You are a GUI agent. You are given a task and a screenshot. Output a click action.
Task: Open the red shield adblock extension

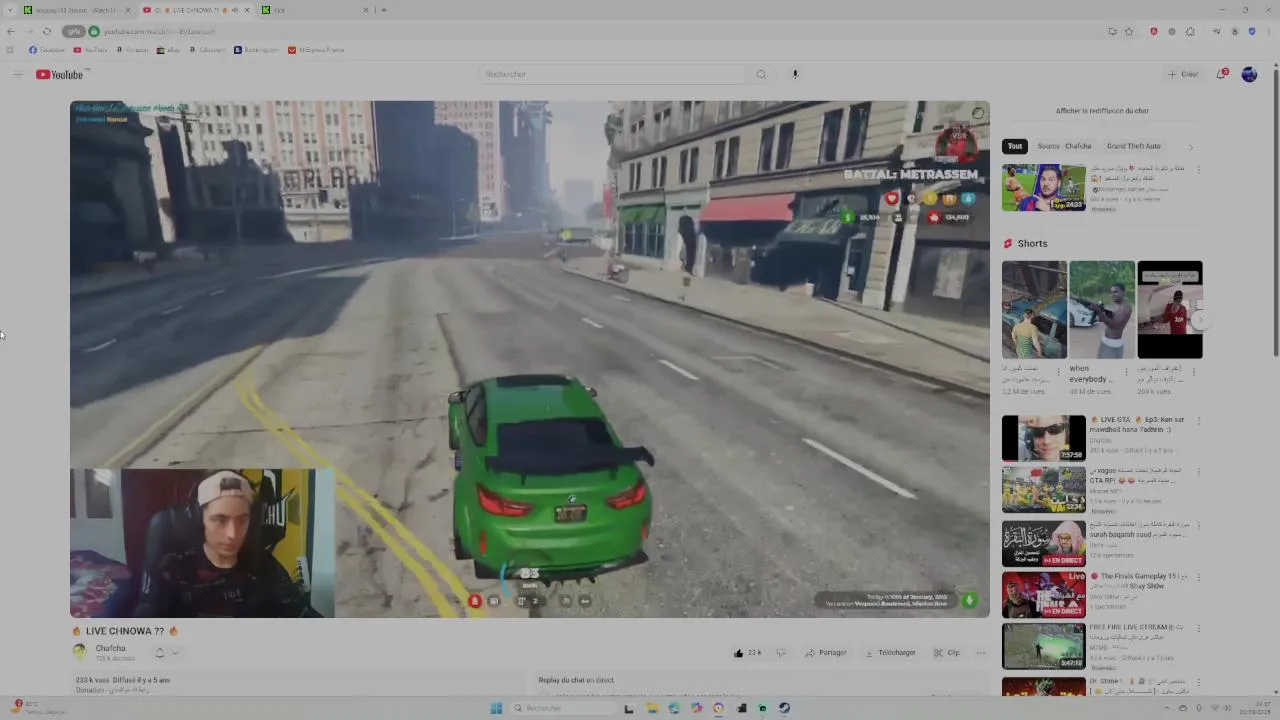coord(1154,31)
